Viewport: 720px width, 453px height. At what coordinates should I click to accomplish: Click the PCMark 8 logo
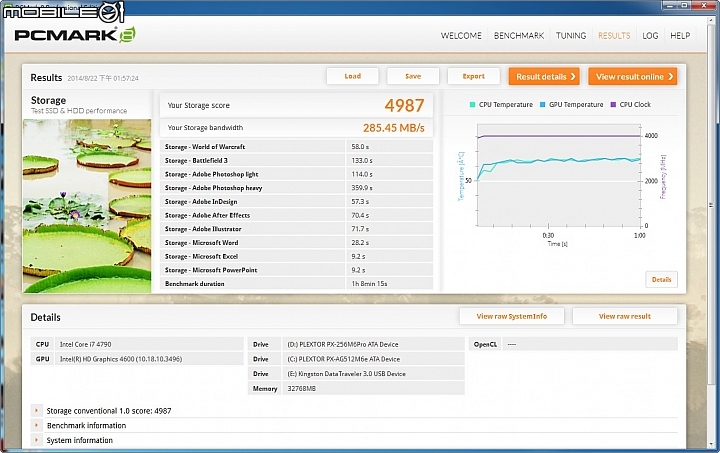point(75,35)
